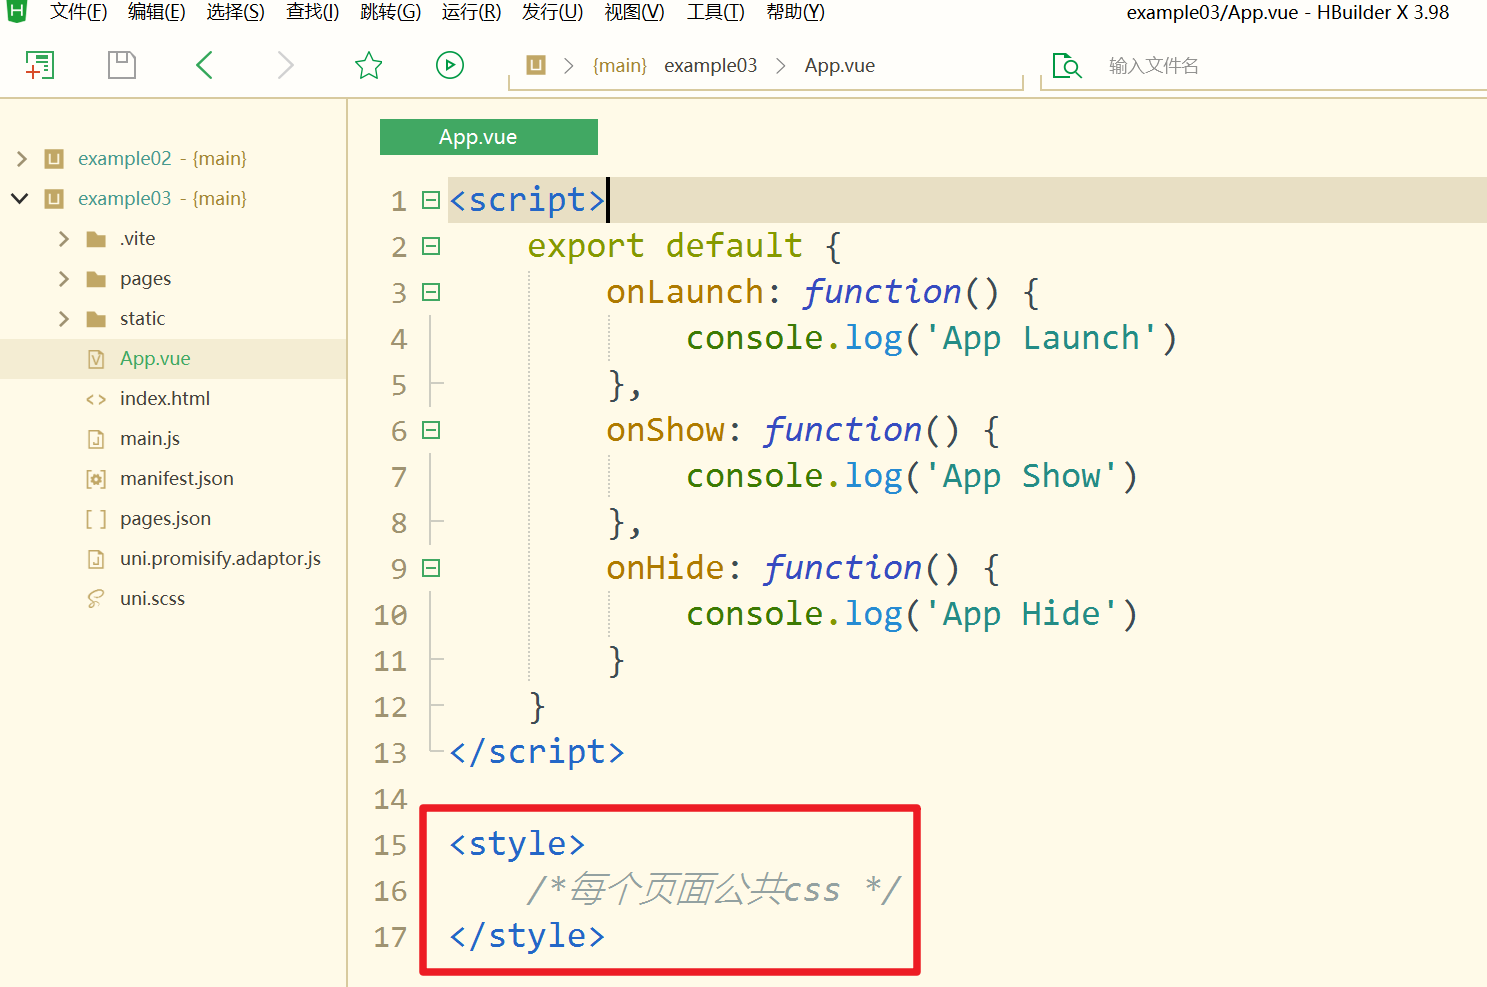Click the </style> tag on line 17
The height and width of the screenshot is (987, 1487).
click(x=527, y=936)
